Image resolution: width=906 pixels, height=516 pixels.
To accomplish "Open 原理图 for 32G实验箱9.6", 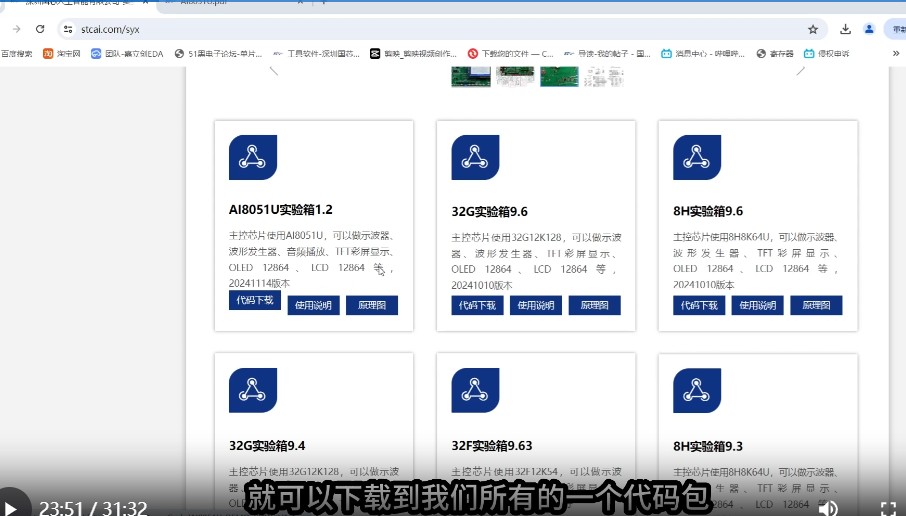I will (x=595, y=305).
